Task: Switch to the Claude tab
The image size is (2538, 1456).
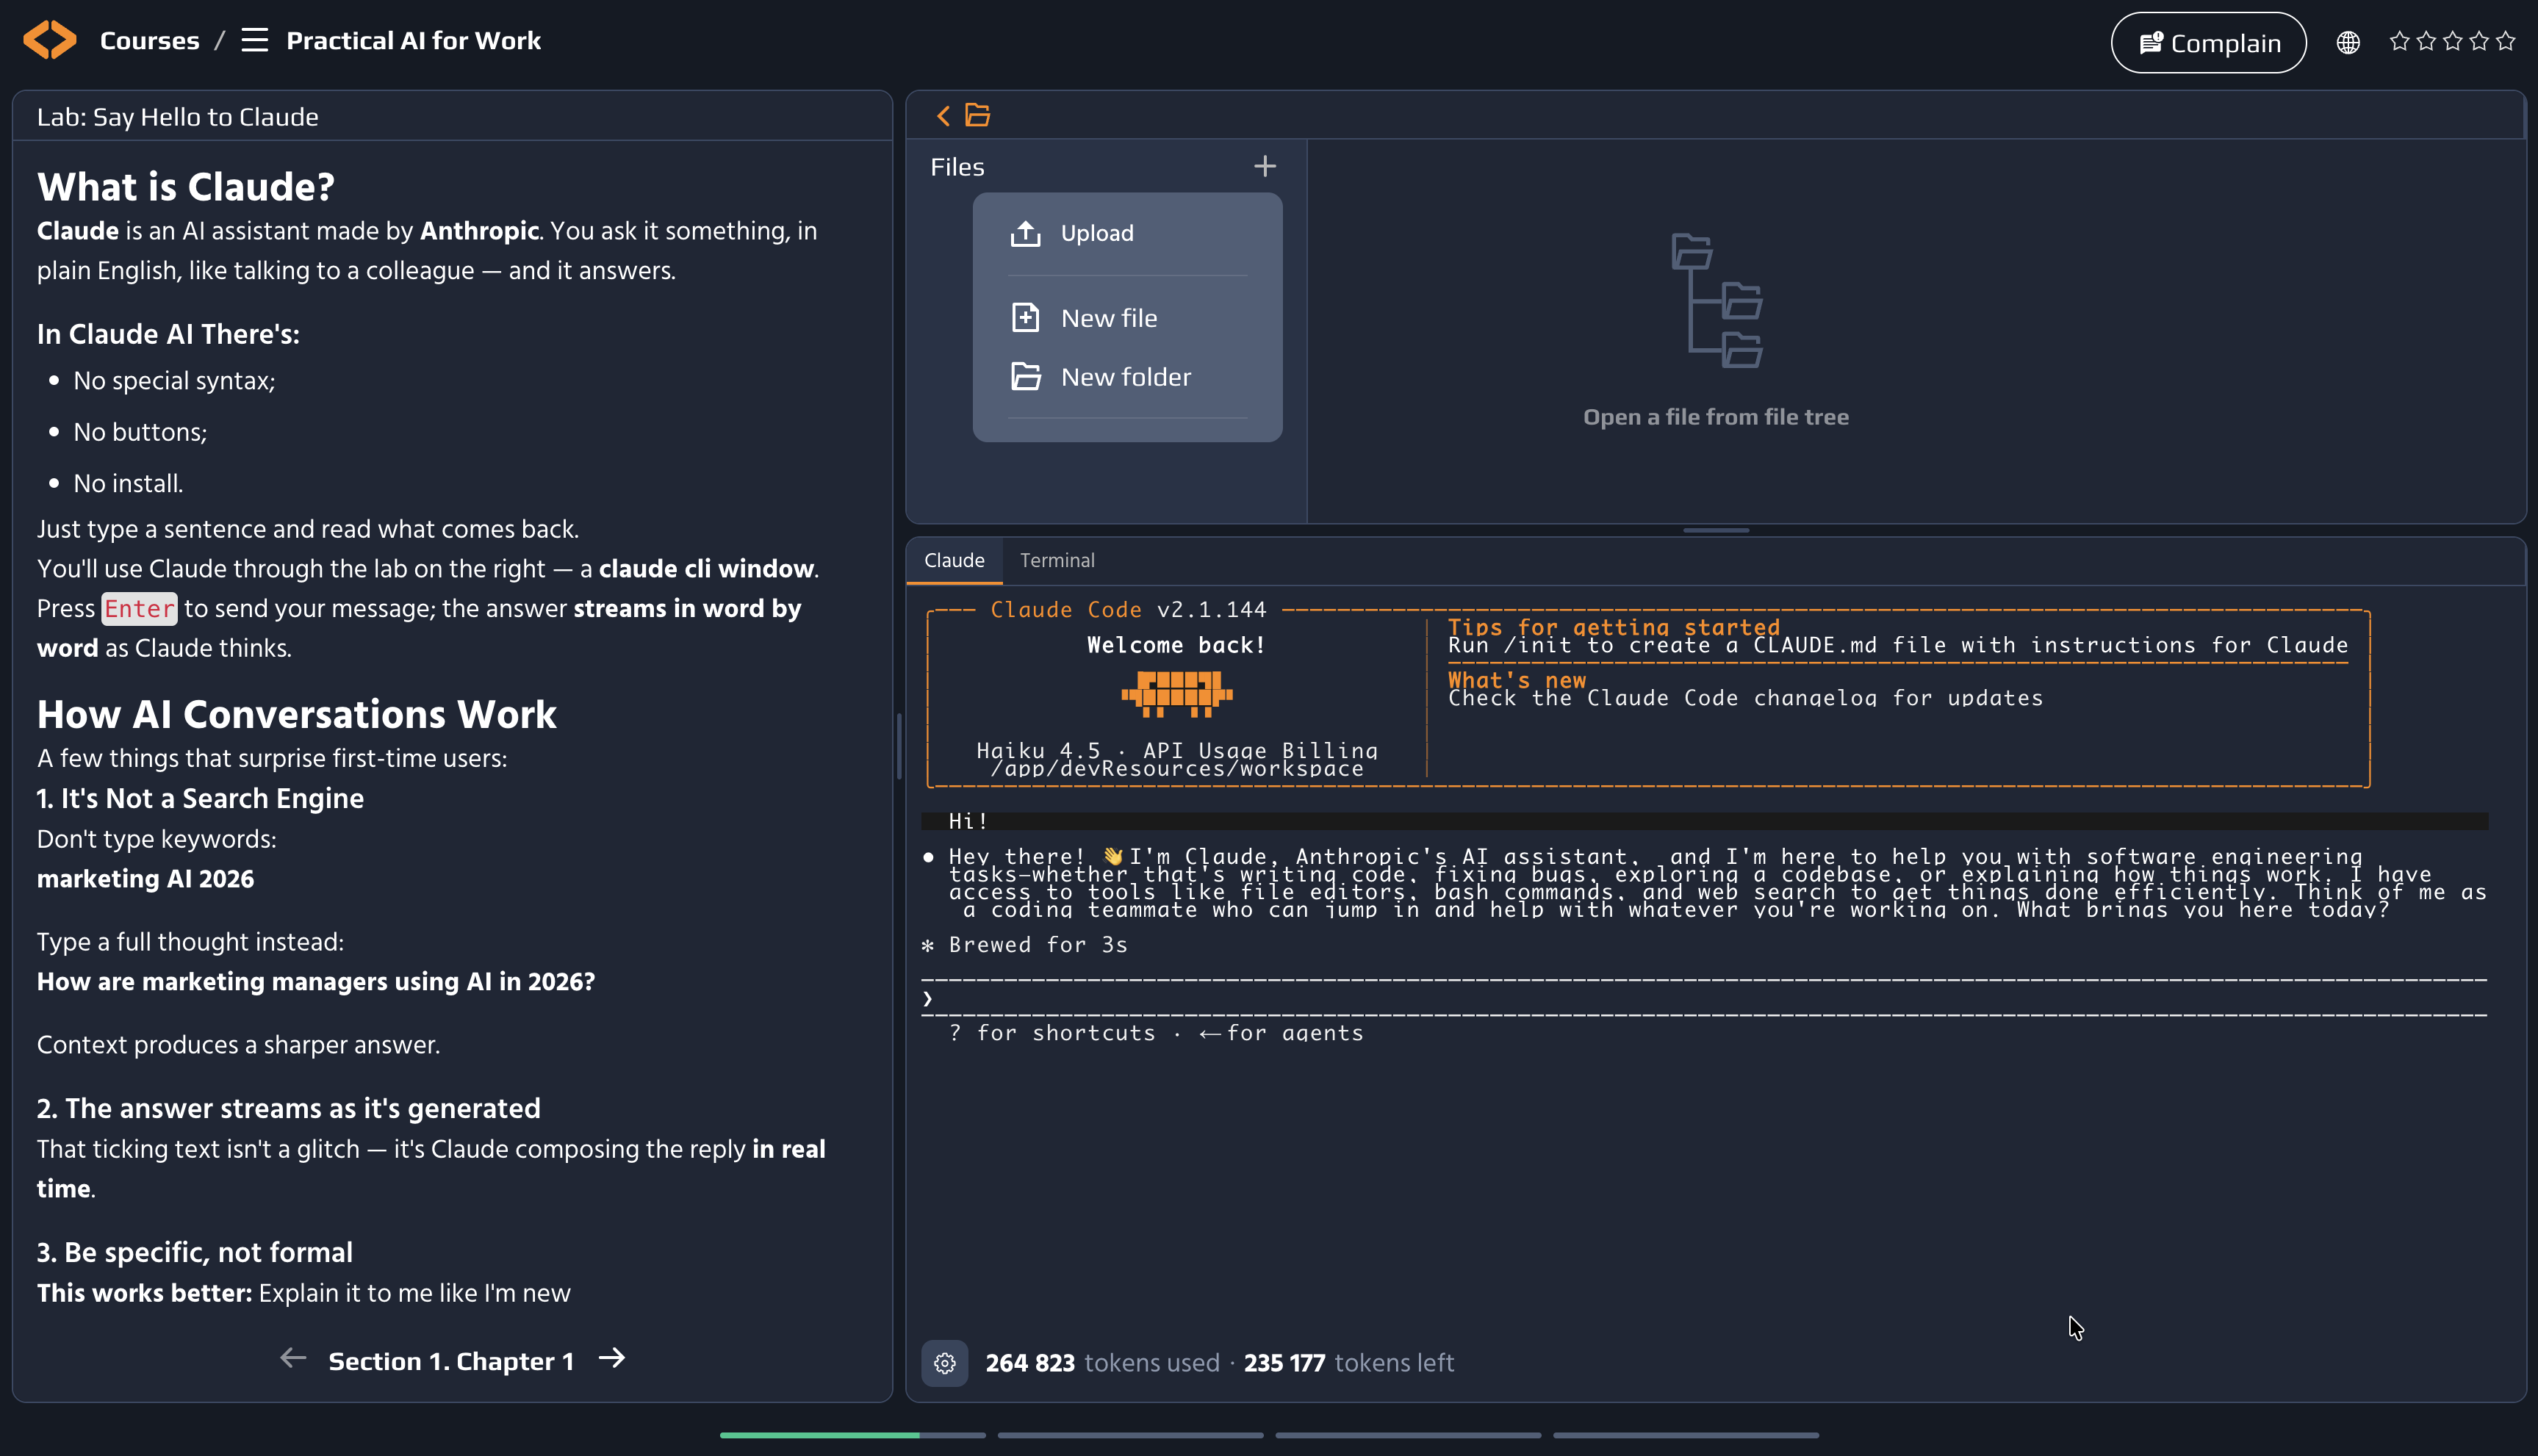Action: [x=954, y=560]
